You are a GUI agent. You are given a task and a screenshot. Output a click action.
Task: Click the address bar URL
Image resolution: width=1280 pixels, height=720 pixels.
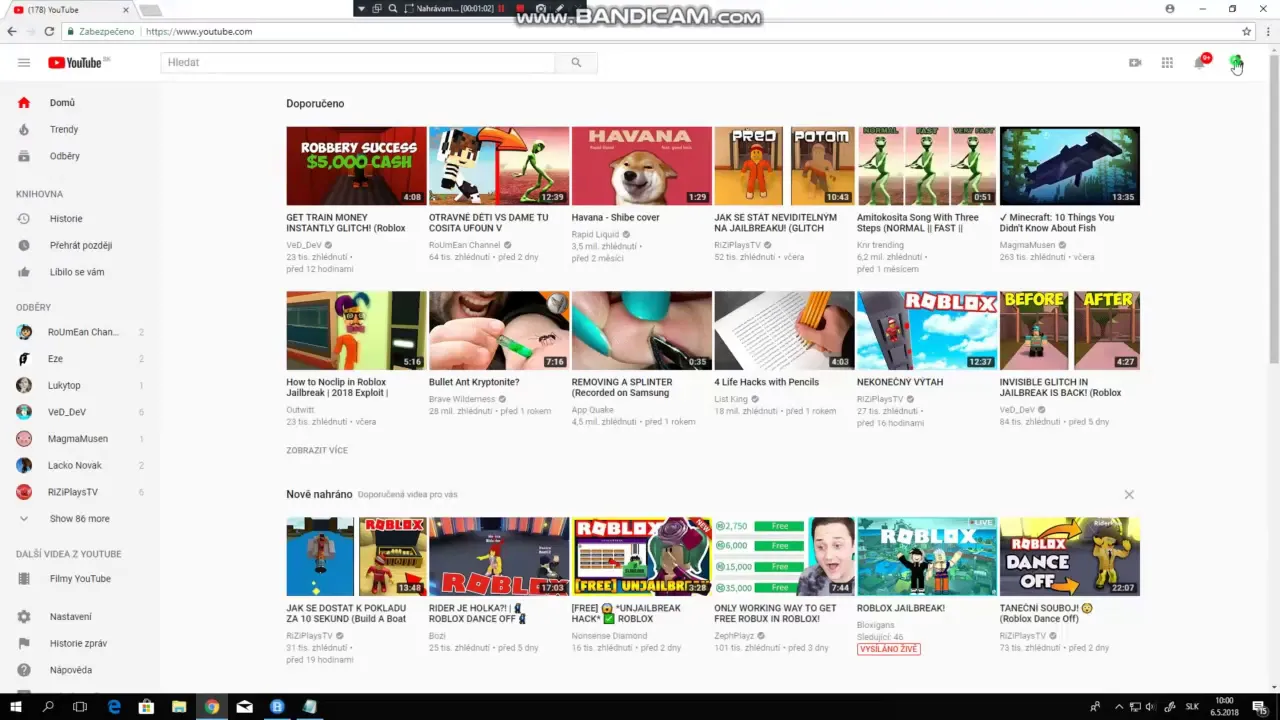198,31
